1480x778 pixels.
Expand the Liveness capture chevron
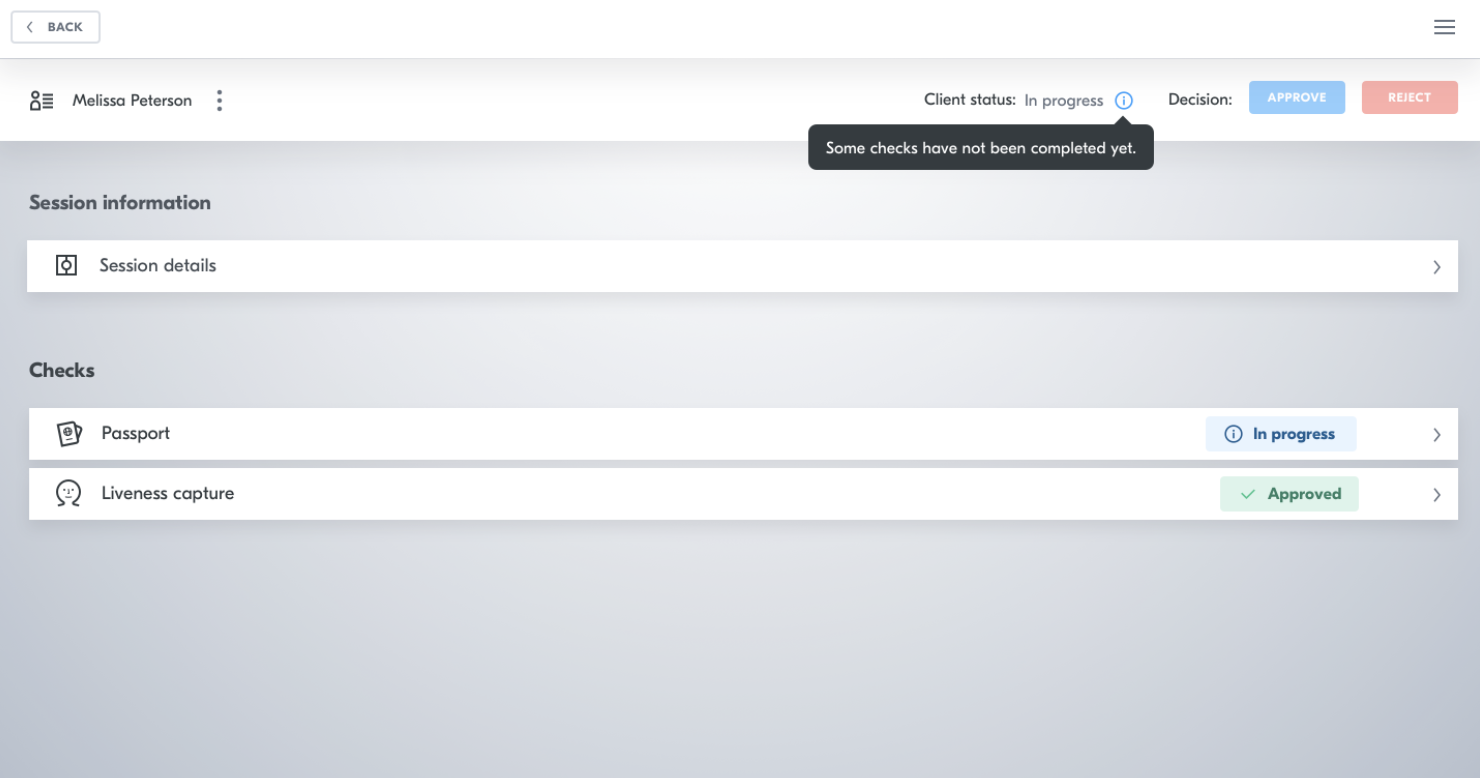pos(1437,495)
